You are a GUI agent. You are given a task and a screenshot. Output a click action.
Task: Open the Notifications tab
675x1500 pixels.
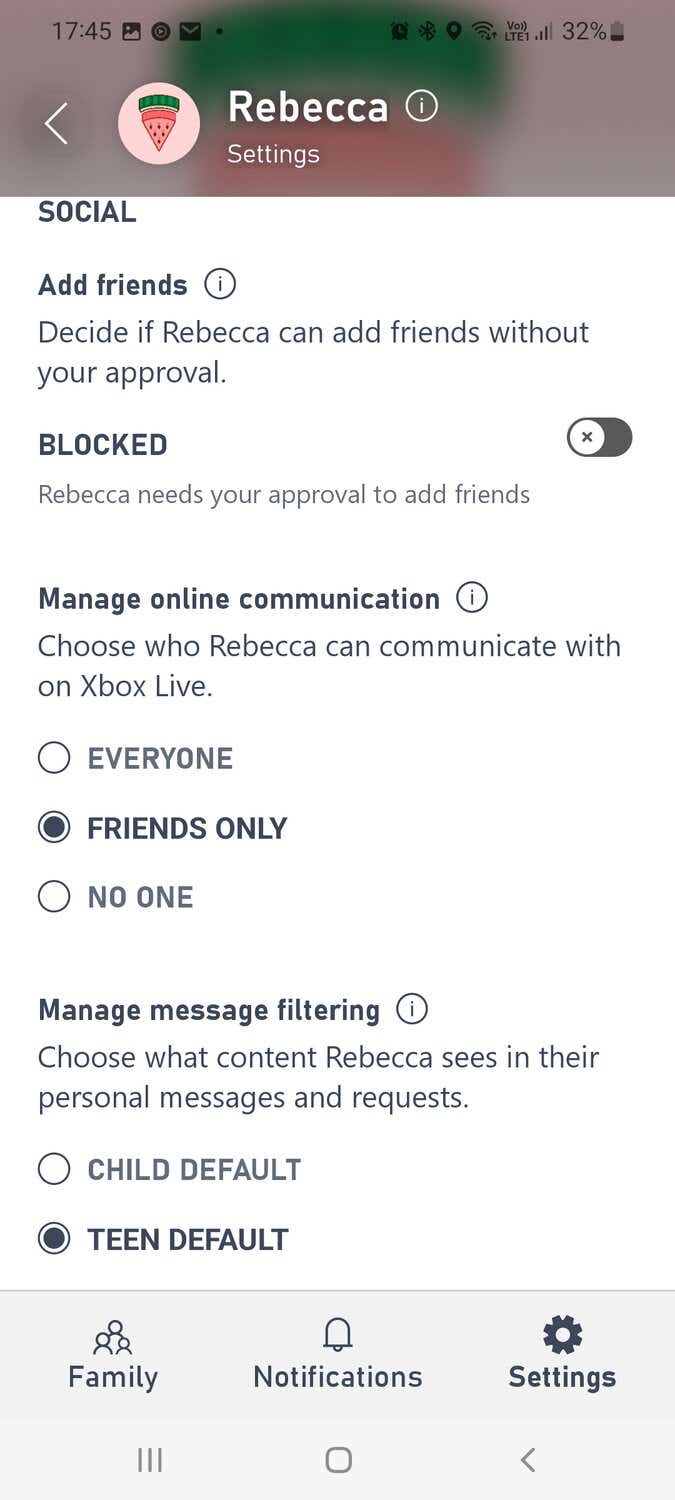point(338,1355)
